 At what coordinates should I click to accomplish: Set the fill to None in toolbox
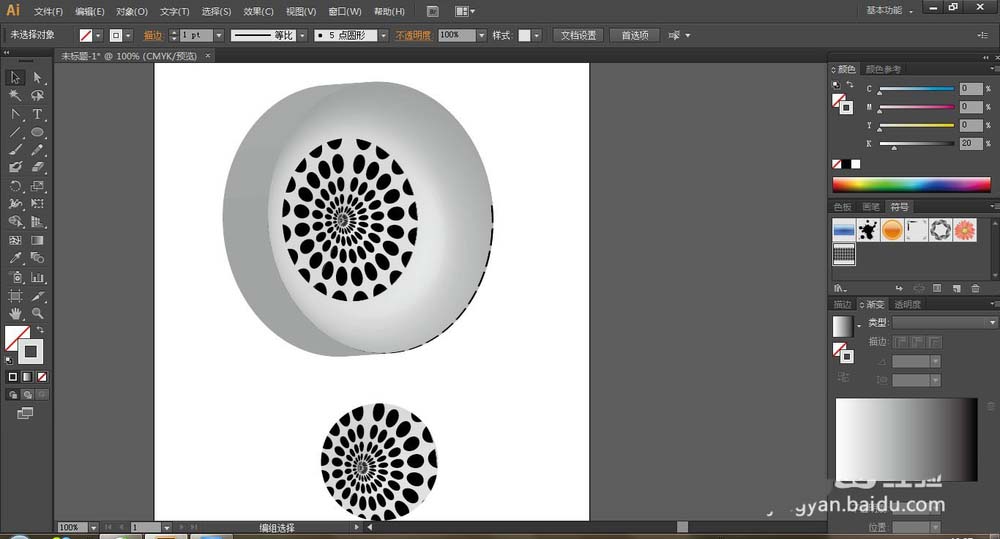point(41,377)
